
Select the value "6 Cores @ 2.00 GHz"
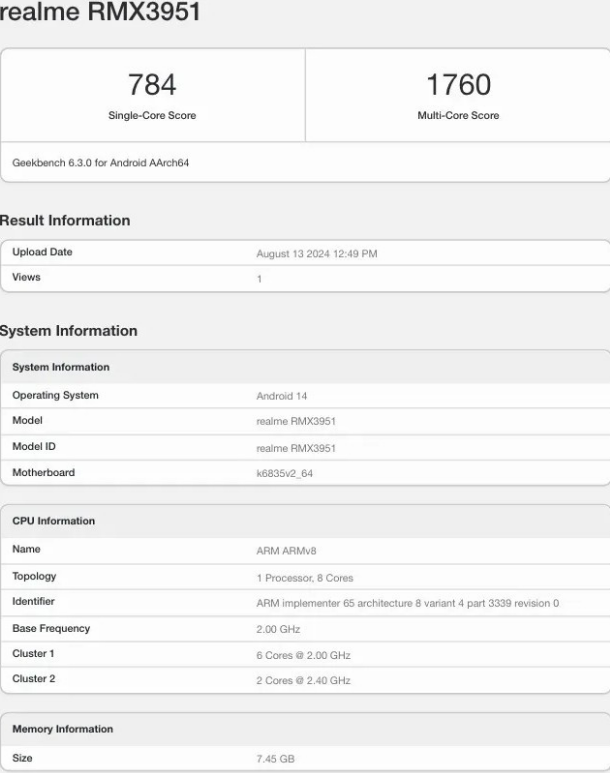click(303, 655)
